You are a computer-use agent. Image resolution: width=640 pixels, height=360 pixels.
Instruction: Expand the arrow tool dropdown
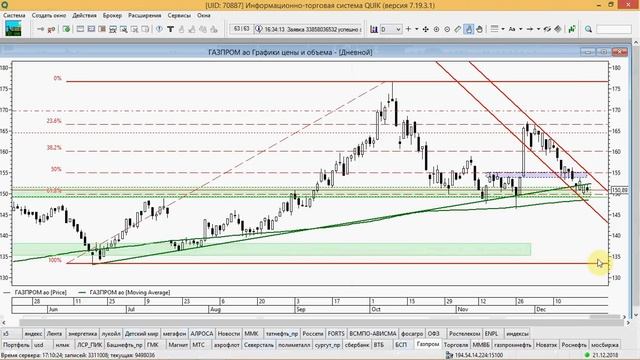pyautogui.click(x=538, y=29)
